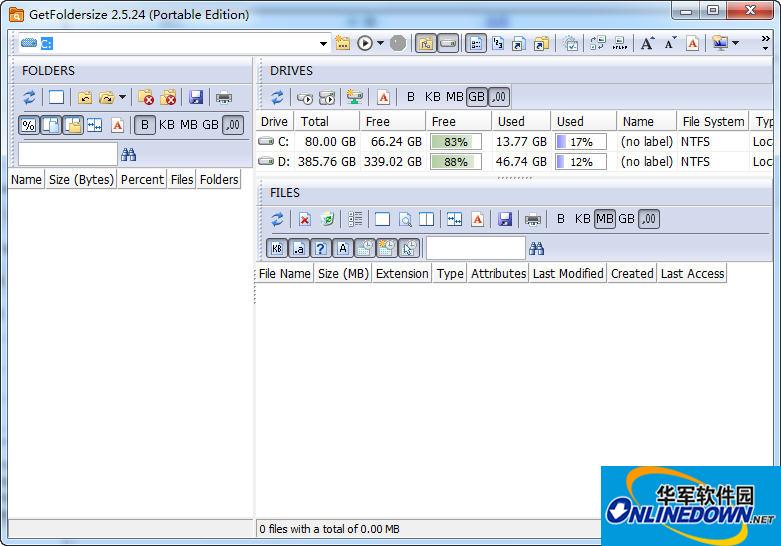Toggle the files count button in FOLDERS toolbar
781x546 pixels.
coord(51,125)
